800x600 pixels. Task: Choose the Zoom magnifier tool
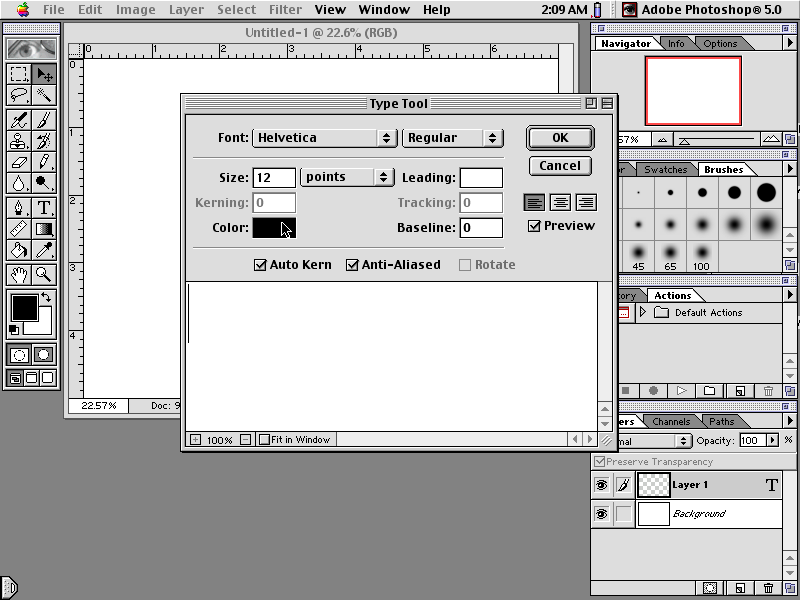point(44,274)
